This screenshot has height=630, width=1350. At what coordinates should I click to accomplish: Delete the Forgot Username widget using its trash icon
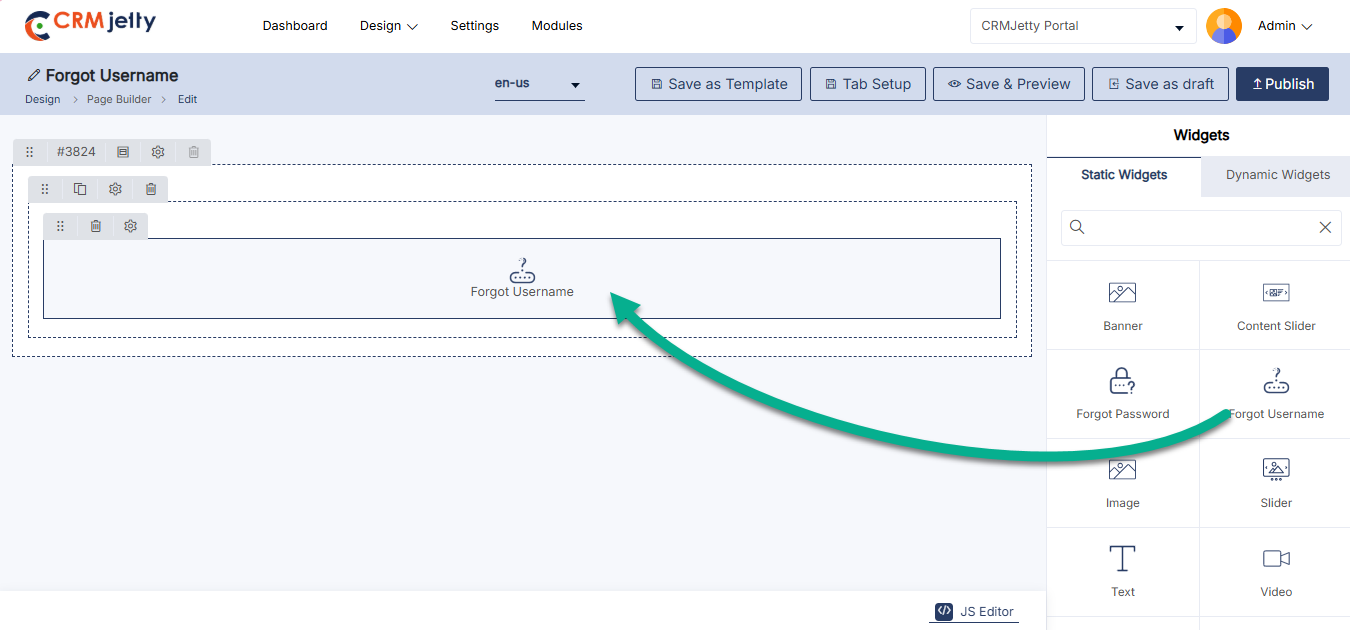click(x=96, y=226)
